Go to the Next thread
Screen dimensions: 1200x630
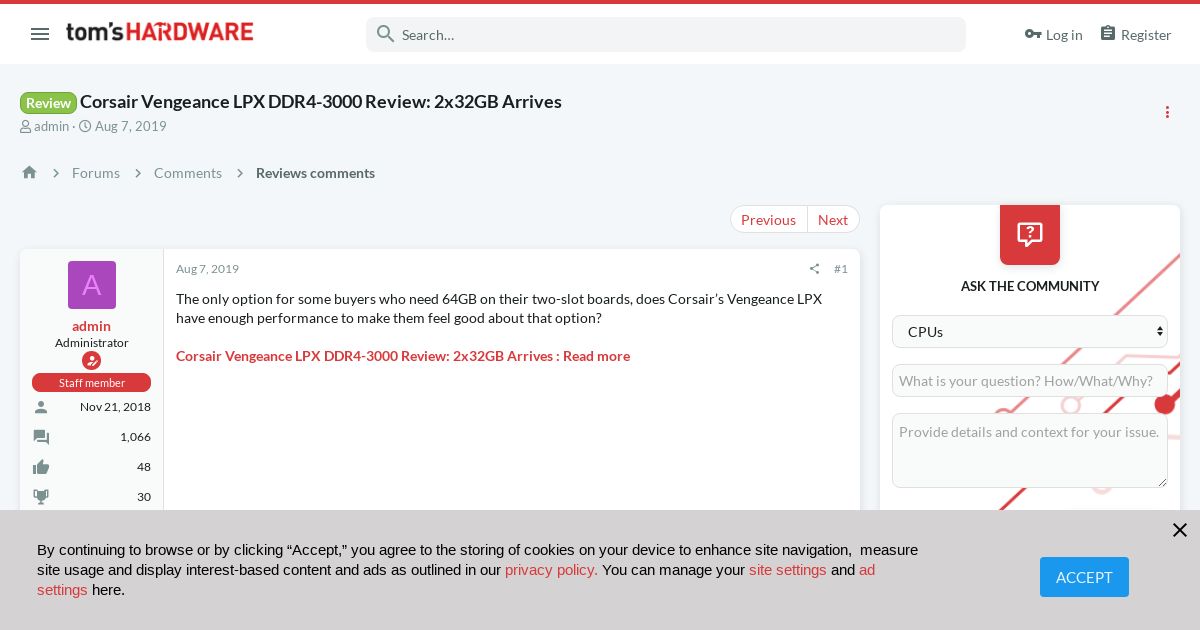point(833,219)
